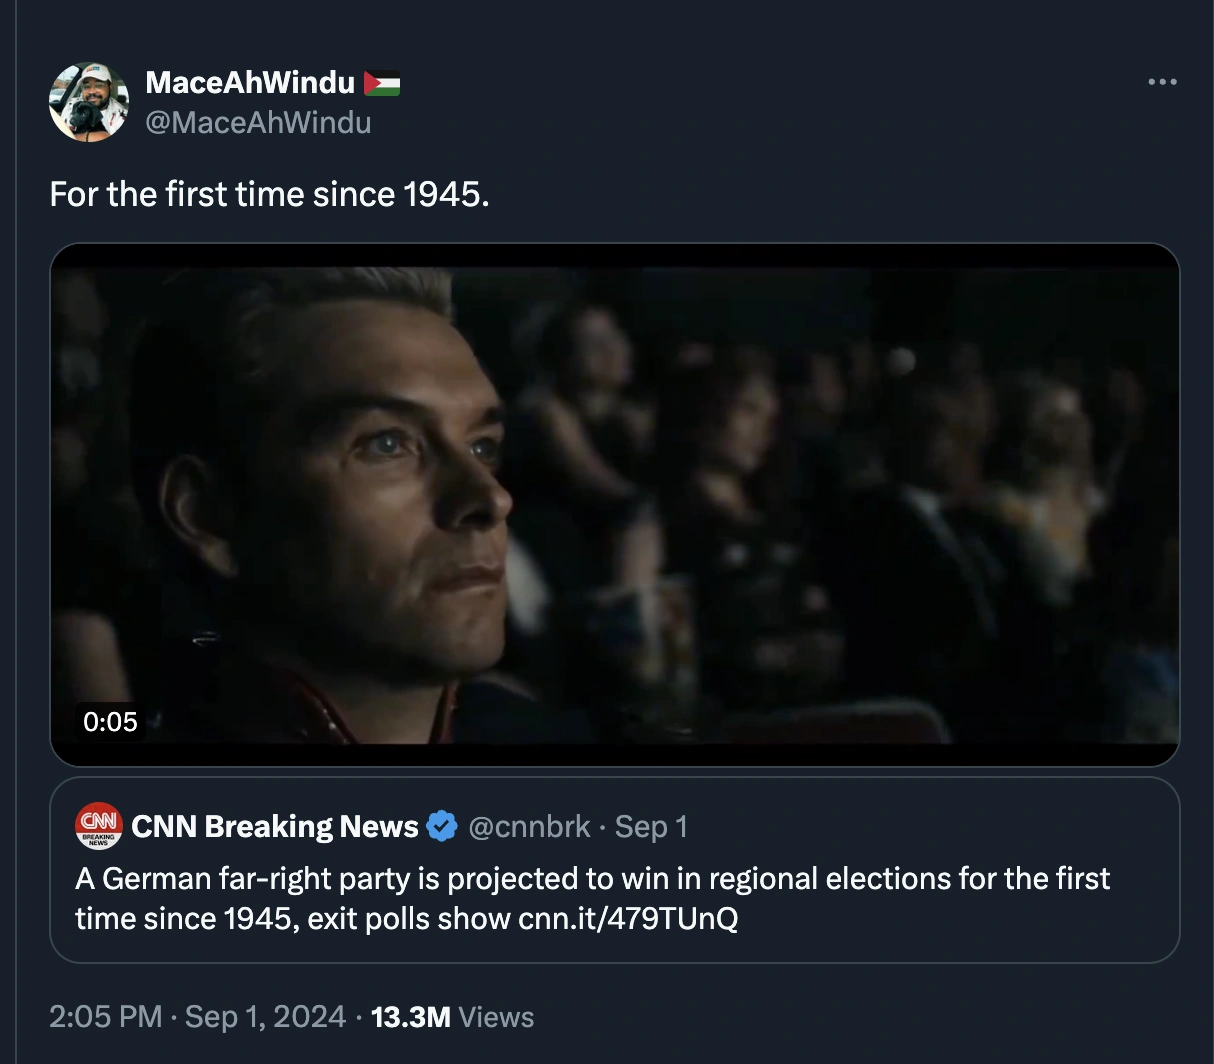Click the 0:05 video duration label

point(110,721)
